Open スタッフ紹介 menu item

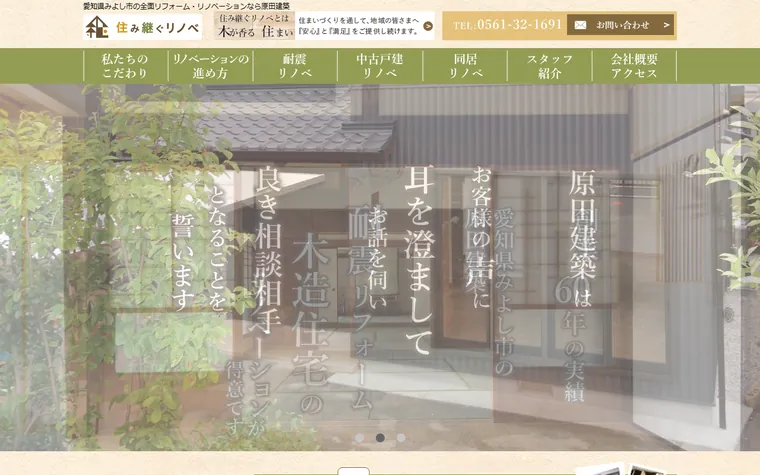click(550, 66)
